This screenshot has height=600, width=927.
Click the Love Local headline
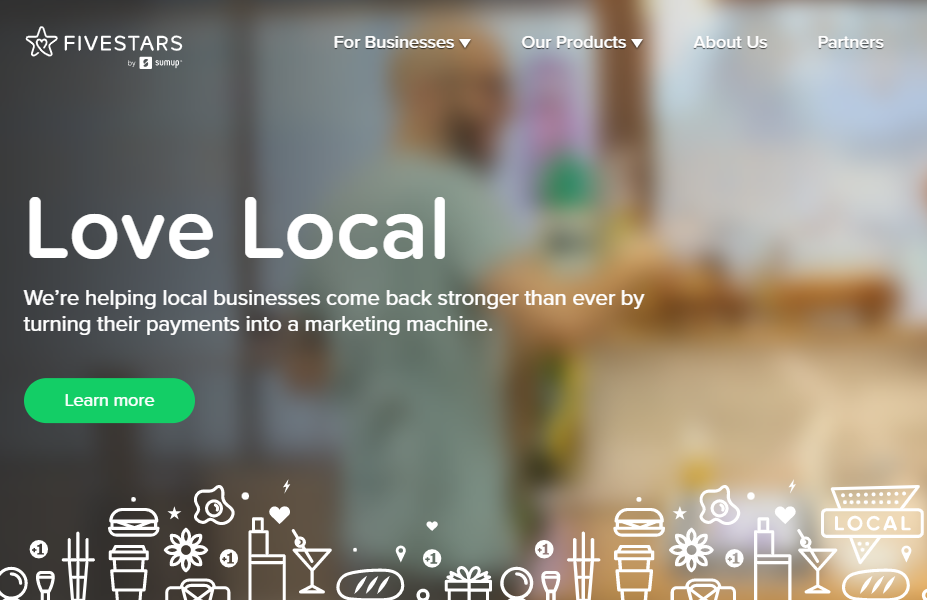pos(236,229)
